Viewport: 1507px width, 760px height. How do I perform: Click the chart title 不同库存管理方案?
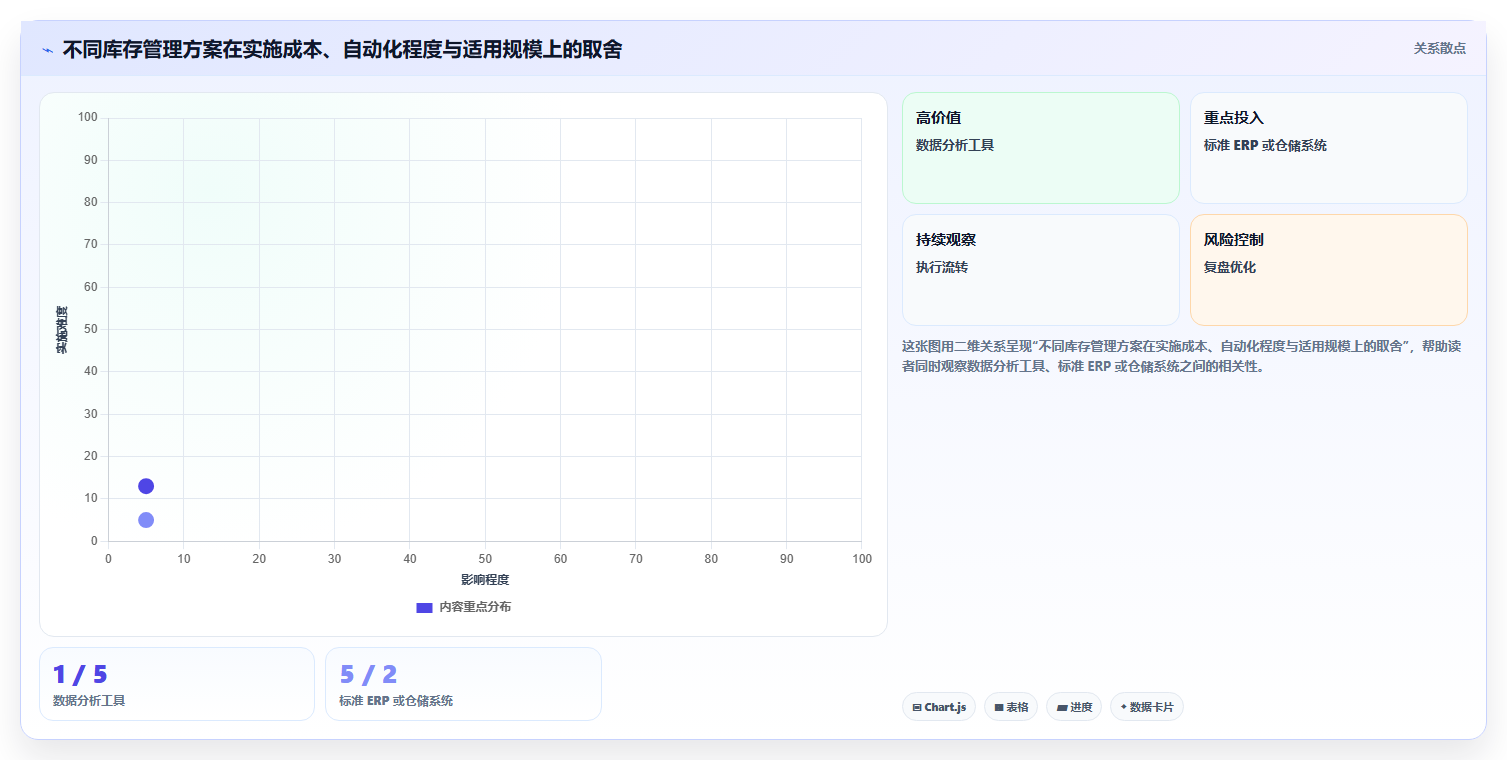click(342, 49)
